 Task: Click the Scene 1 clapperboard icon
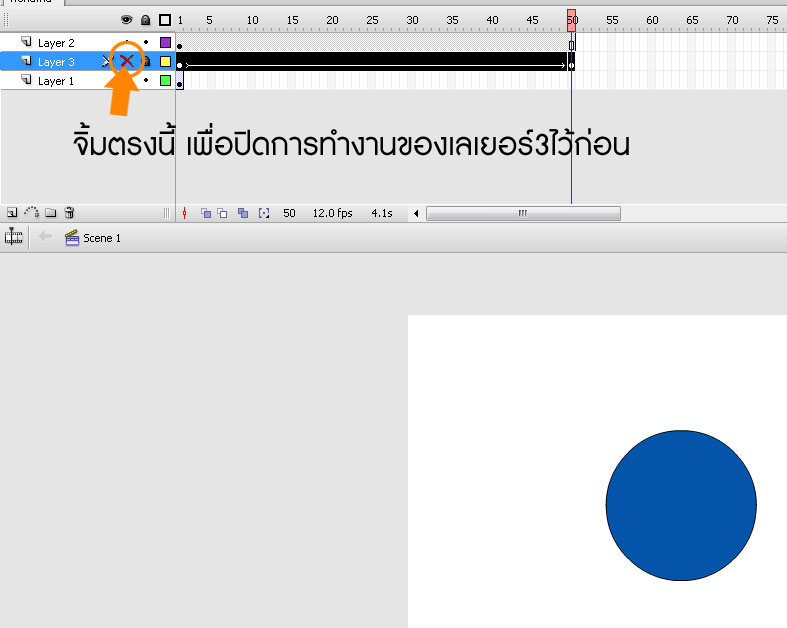pos(72,237)
